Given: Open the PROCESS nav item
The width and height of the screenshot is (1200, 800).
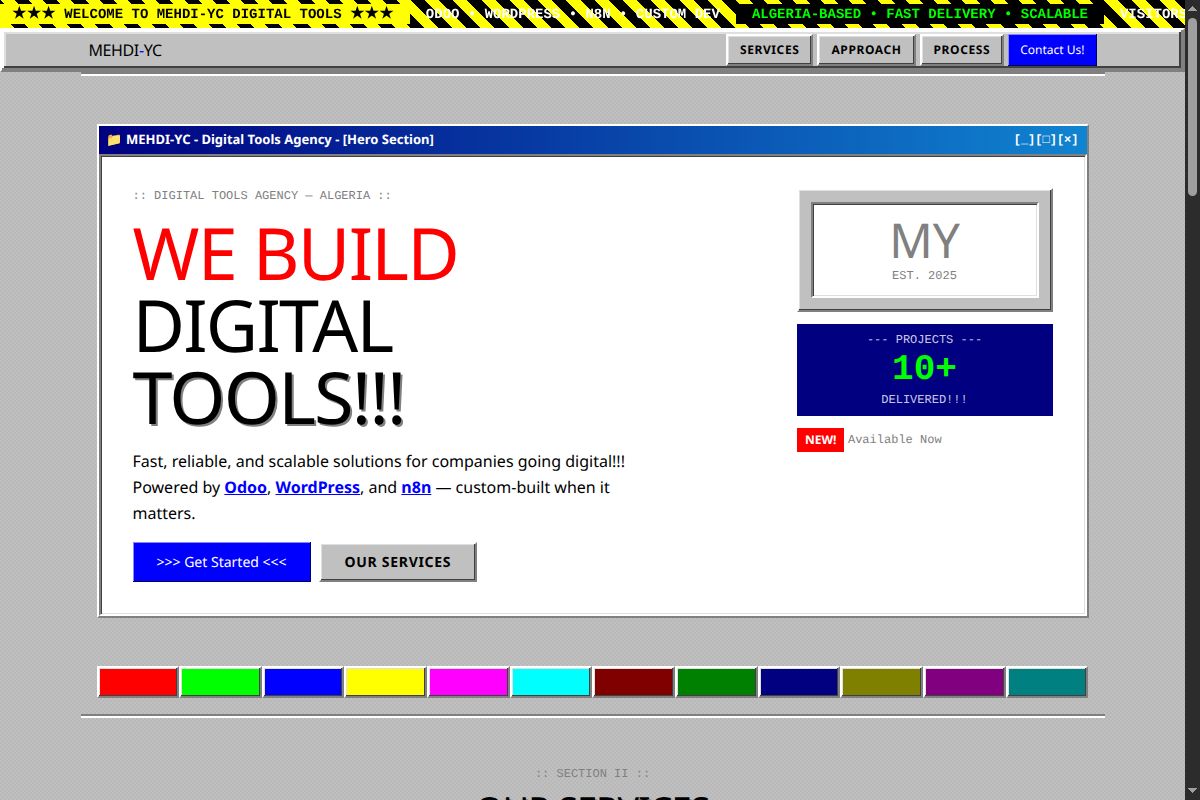Looking at the screenshot, I should pyautogui.click(x=961, y=50).
